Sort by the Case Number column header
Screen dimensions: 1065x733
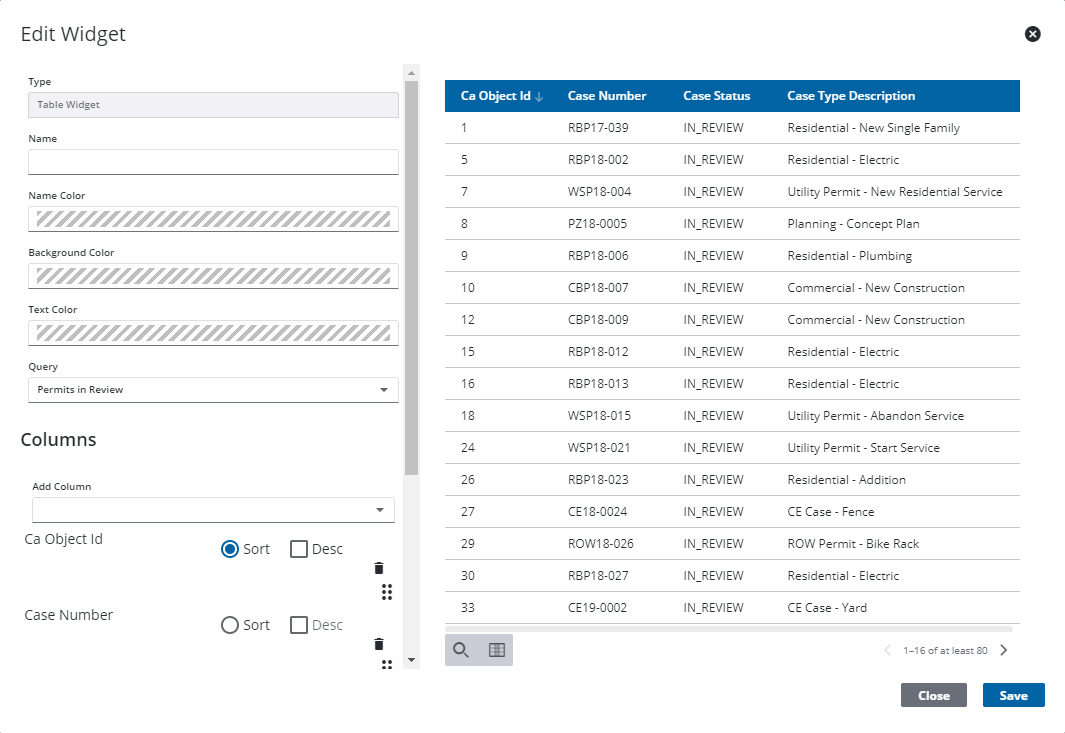[607, 96]
